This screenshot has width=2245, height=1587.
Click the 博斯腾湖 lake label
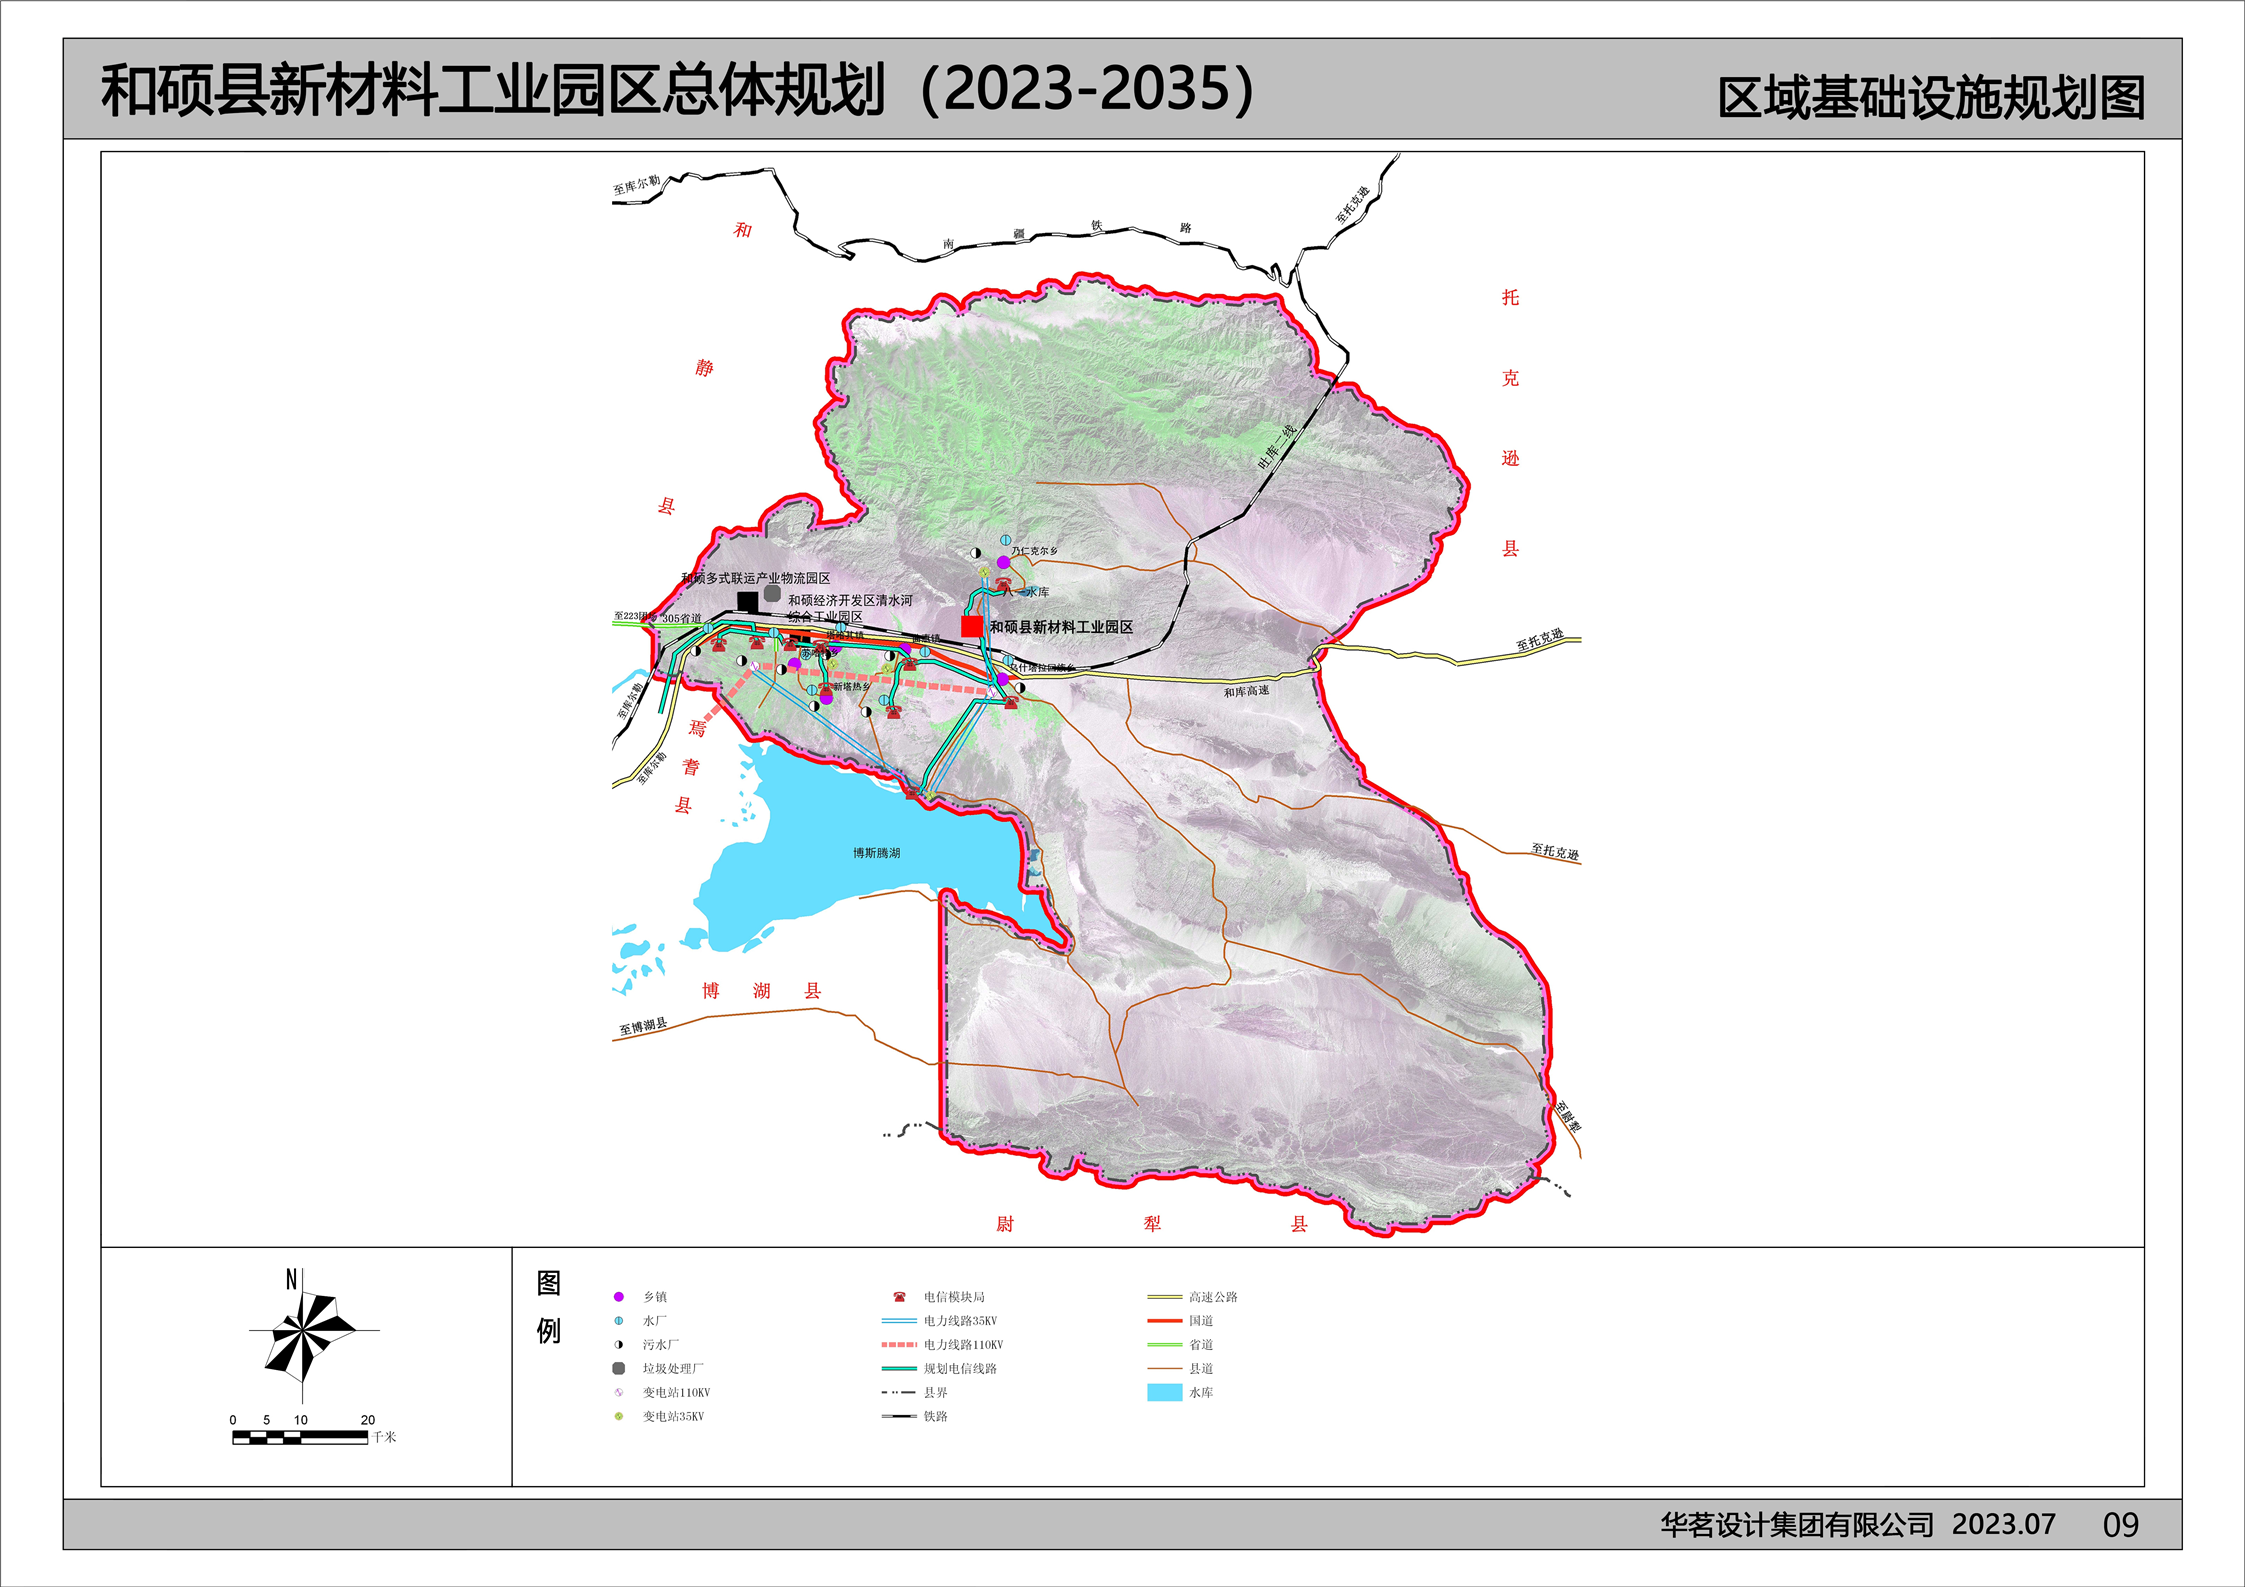(876, 853)
